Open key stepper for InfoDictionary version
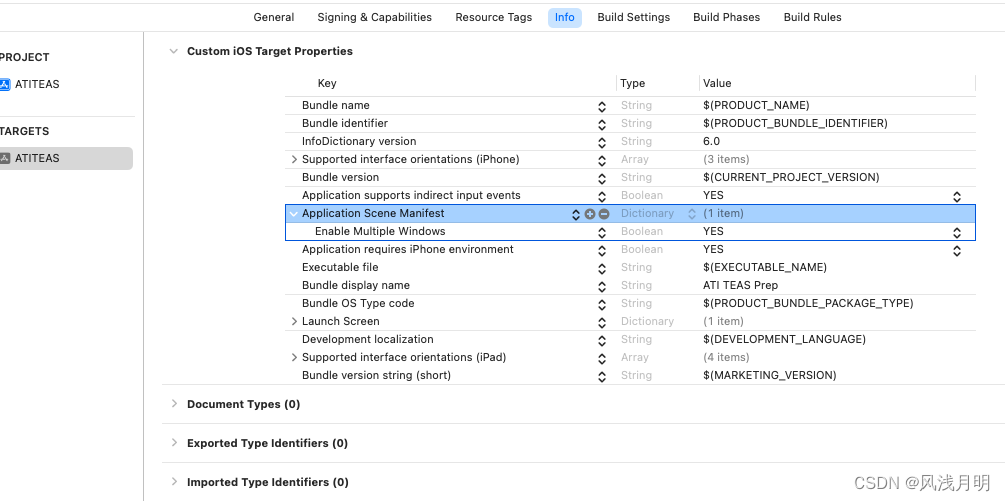The image size is (1005, 501). tap(602, 142)
